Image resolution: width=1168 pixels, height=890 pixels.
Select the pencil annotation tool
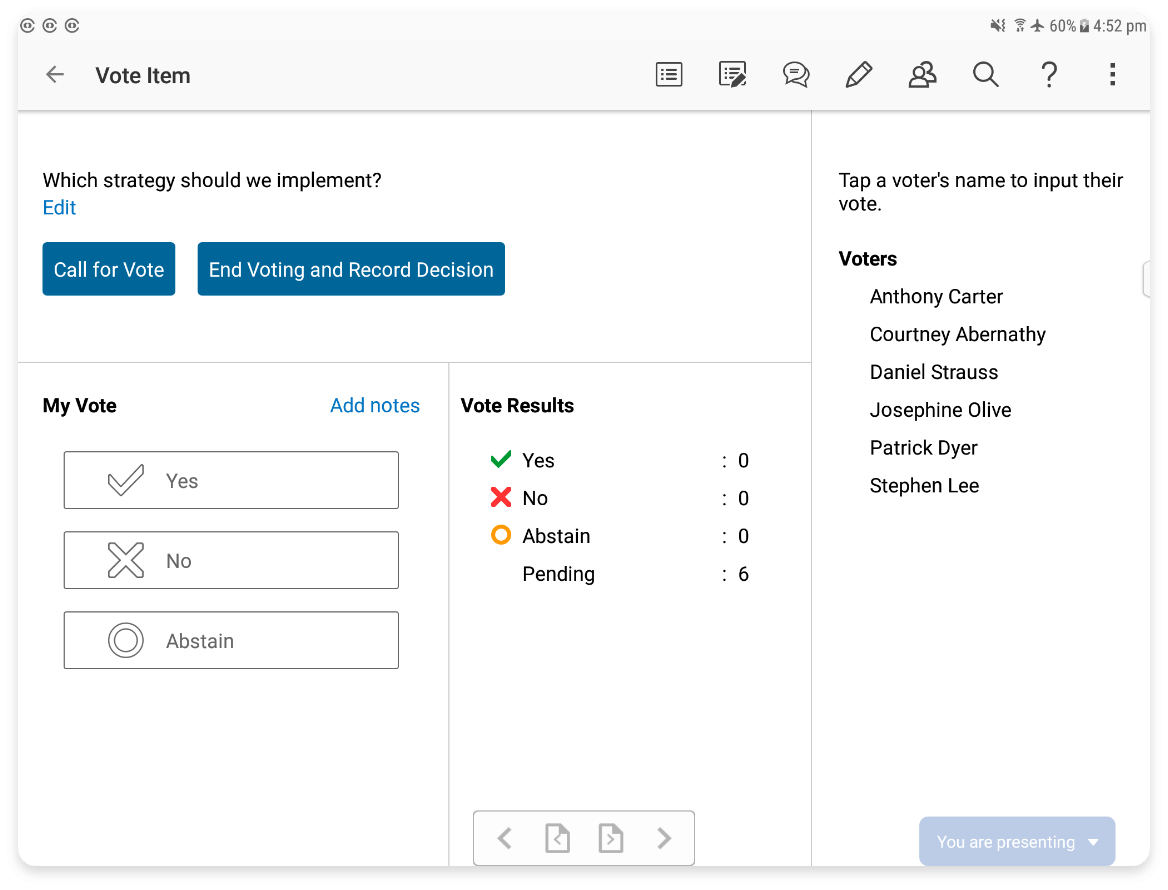(x=859, y=75)
